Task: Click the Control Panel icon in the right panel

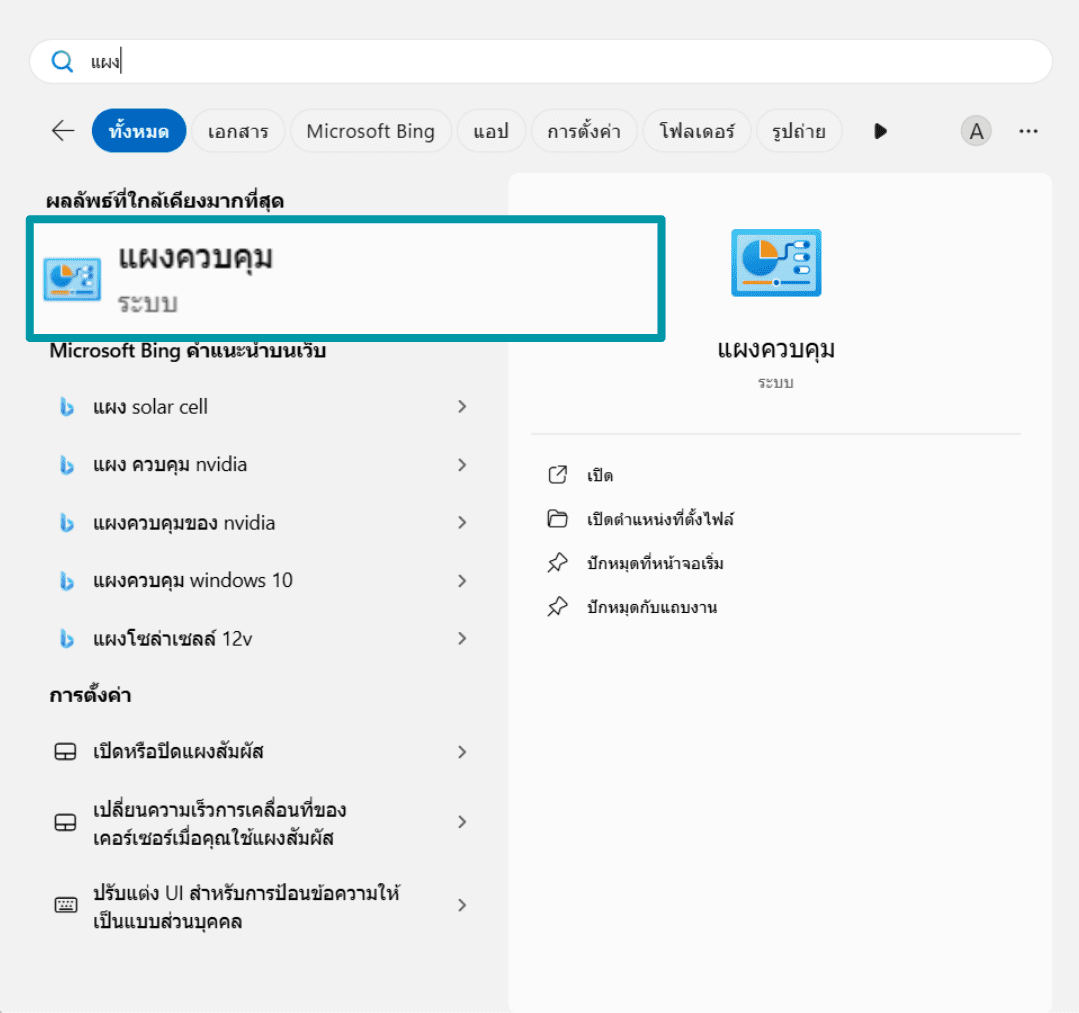Action: 776,262
